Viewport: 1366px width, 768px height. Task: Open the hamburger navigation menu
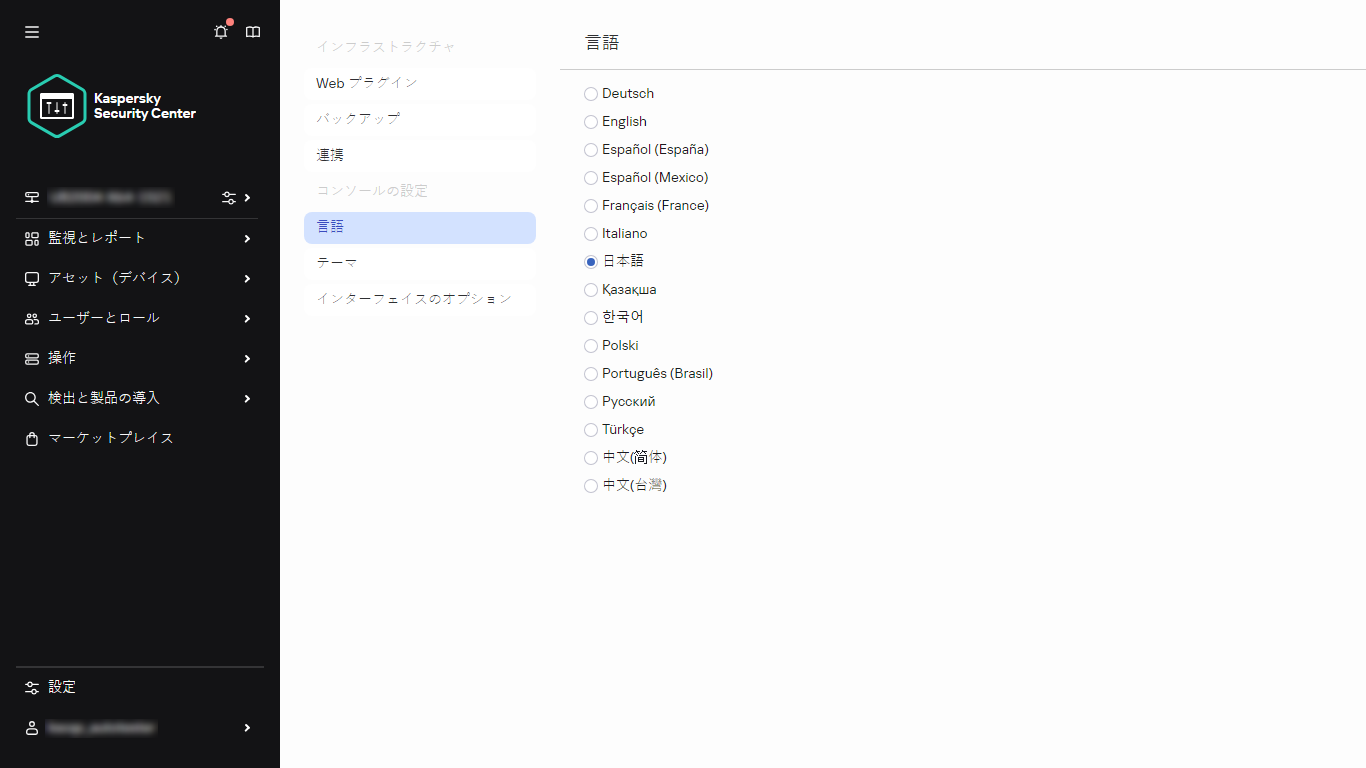[x=31, y=31]
